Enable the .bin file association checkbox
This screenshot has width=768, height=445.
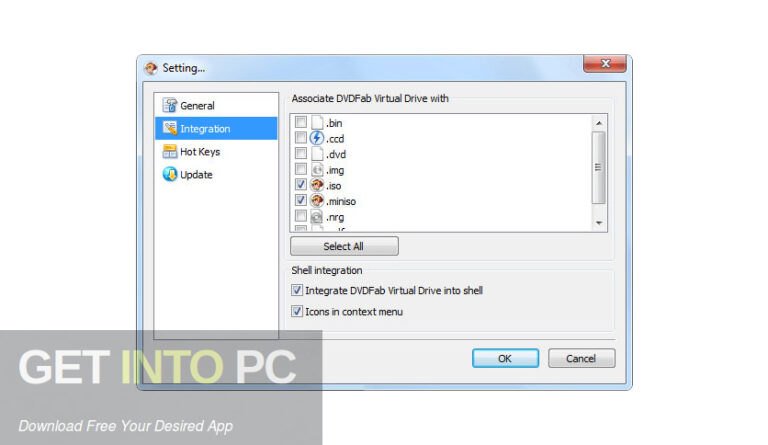point(301,122)
